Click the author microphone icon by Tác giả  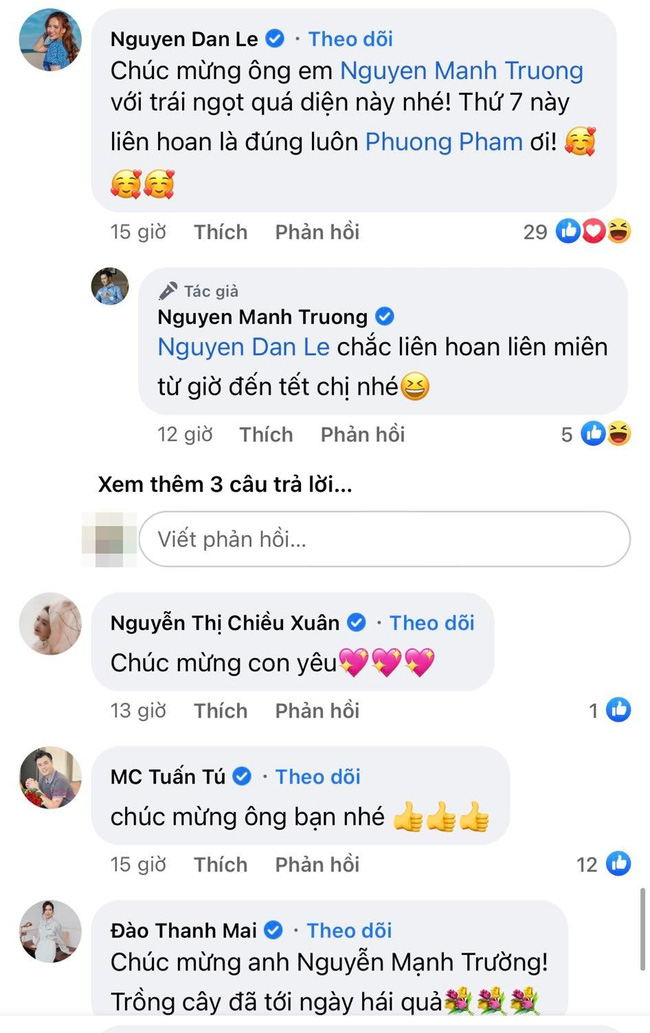[168, 291]
